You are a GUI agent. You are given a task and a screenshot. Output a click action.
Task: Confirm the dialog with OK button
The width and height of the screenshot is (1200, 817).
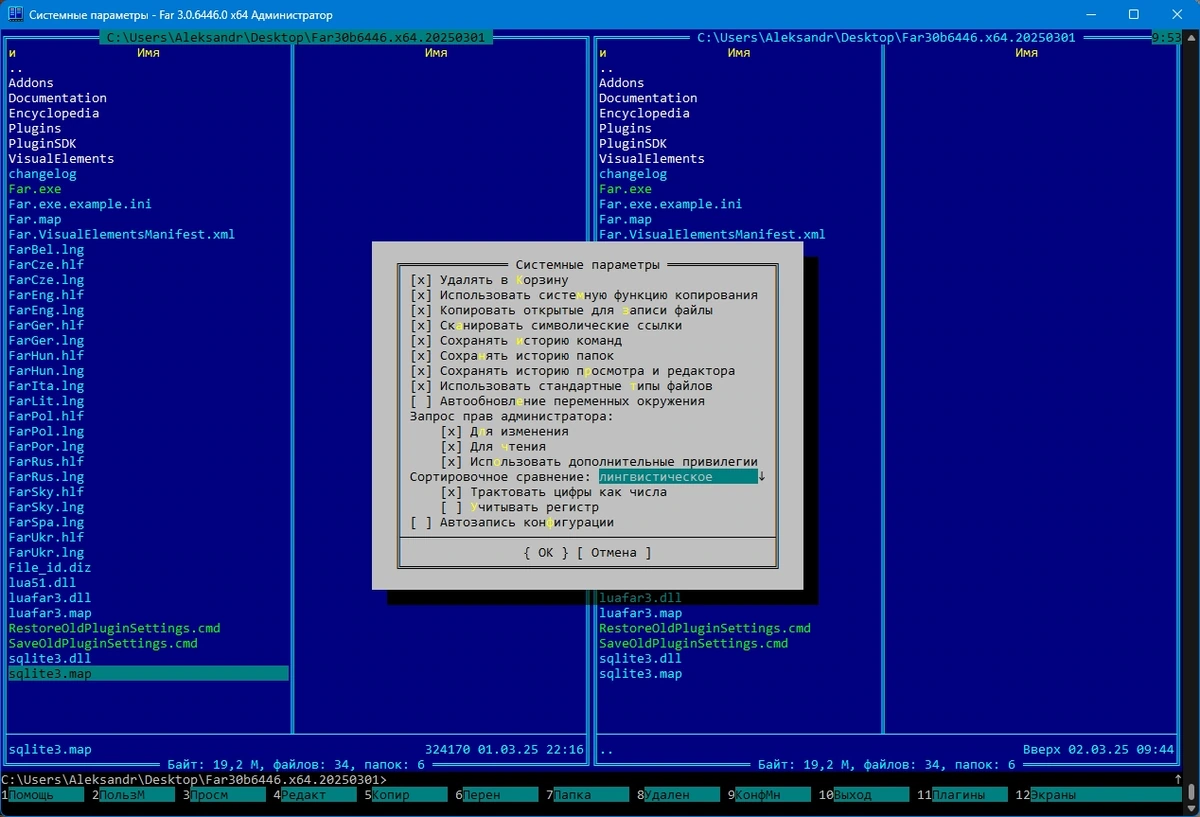(546, 552)
